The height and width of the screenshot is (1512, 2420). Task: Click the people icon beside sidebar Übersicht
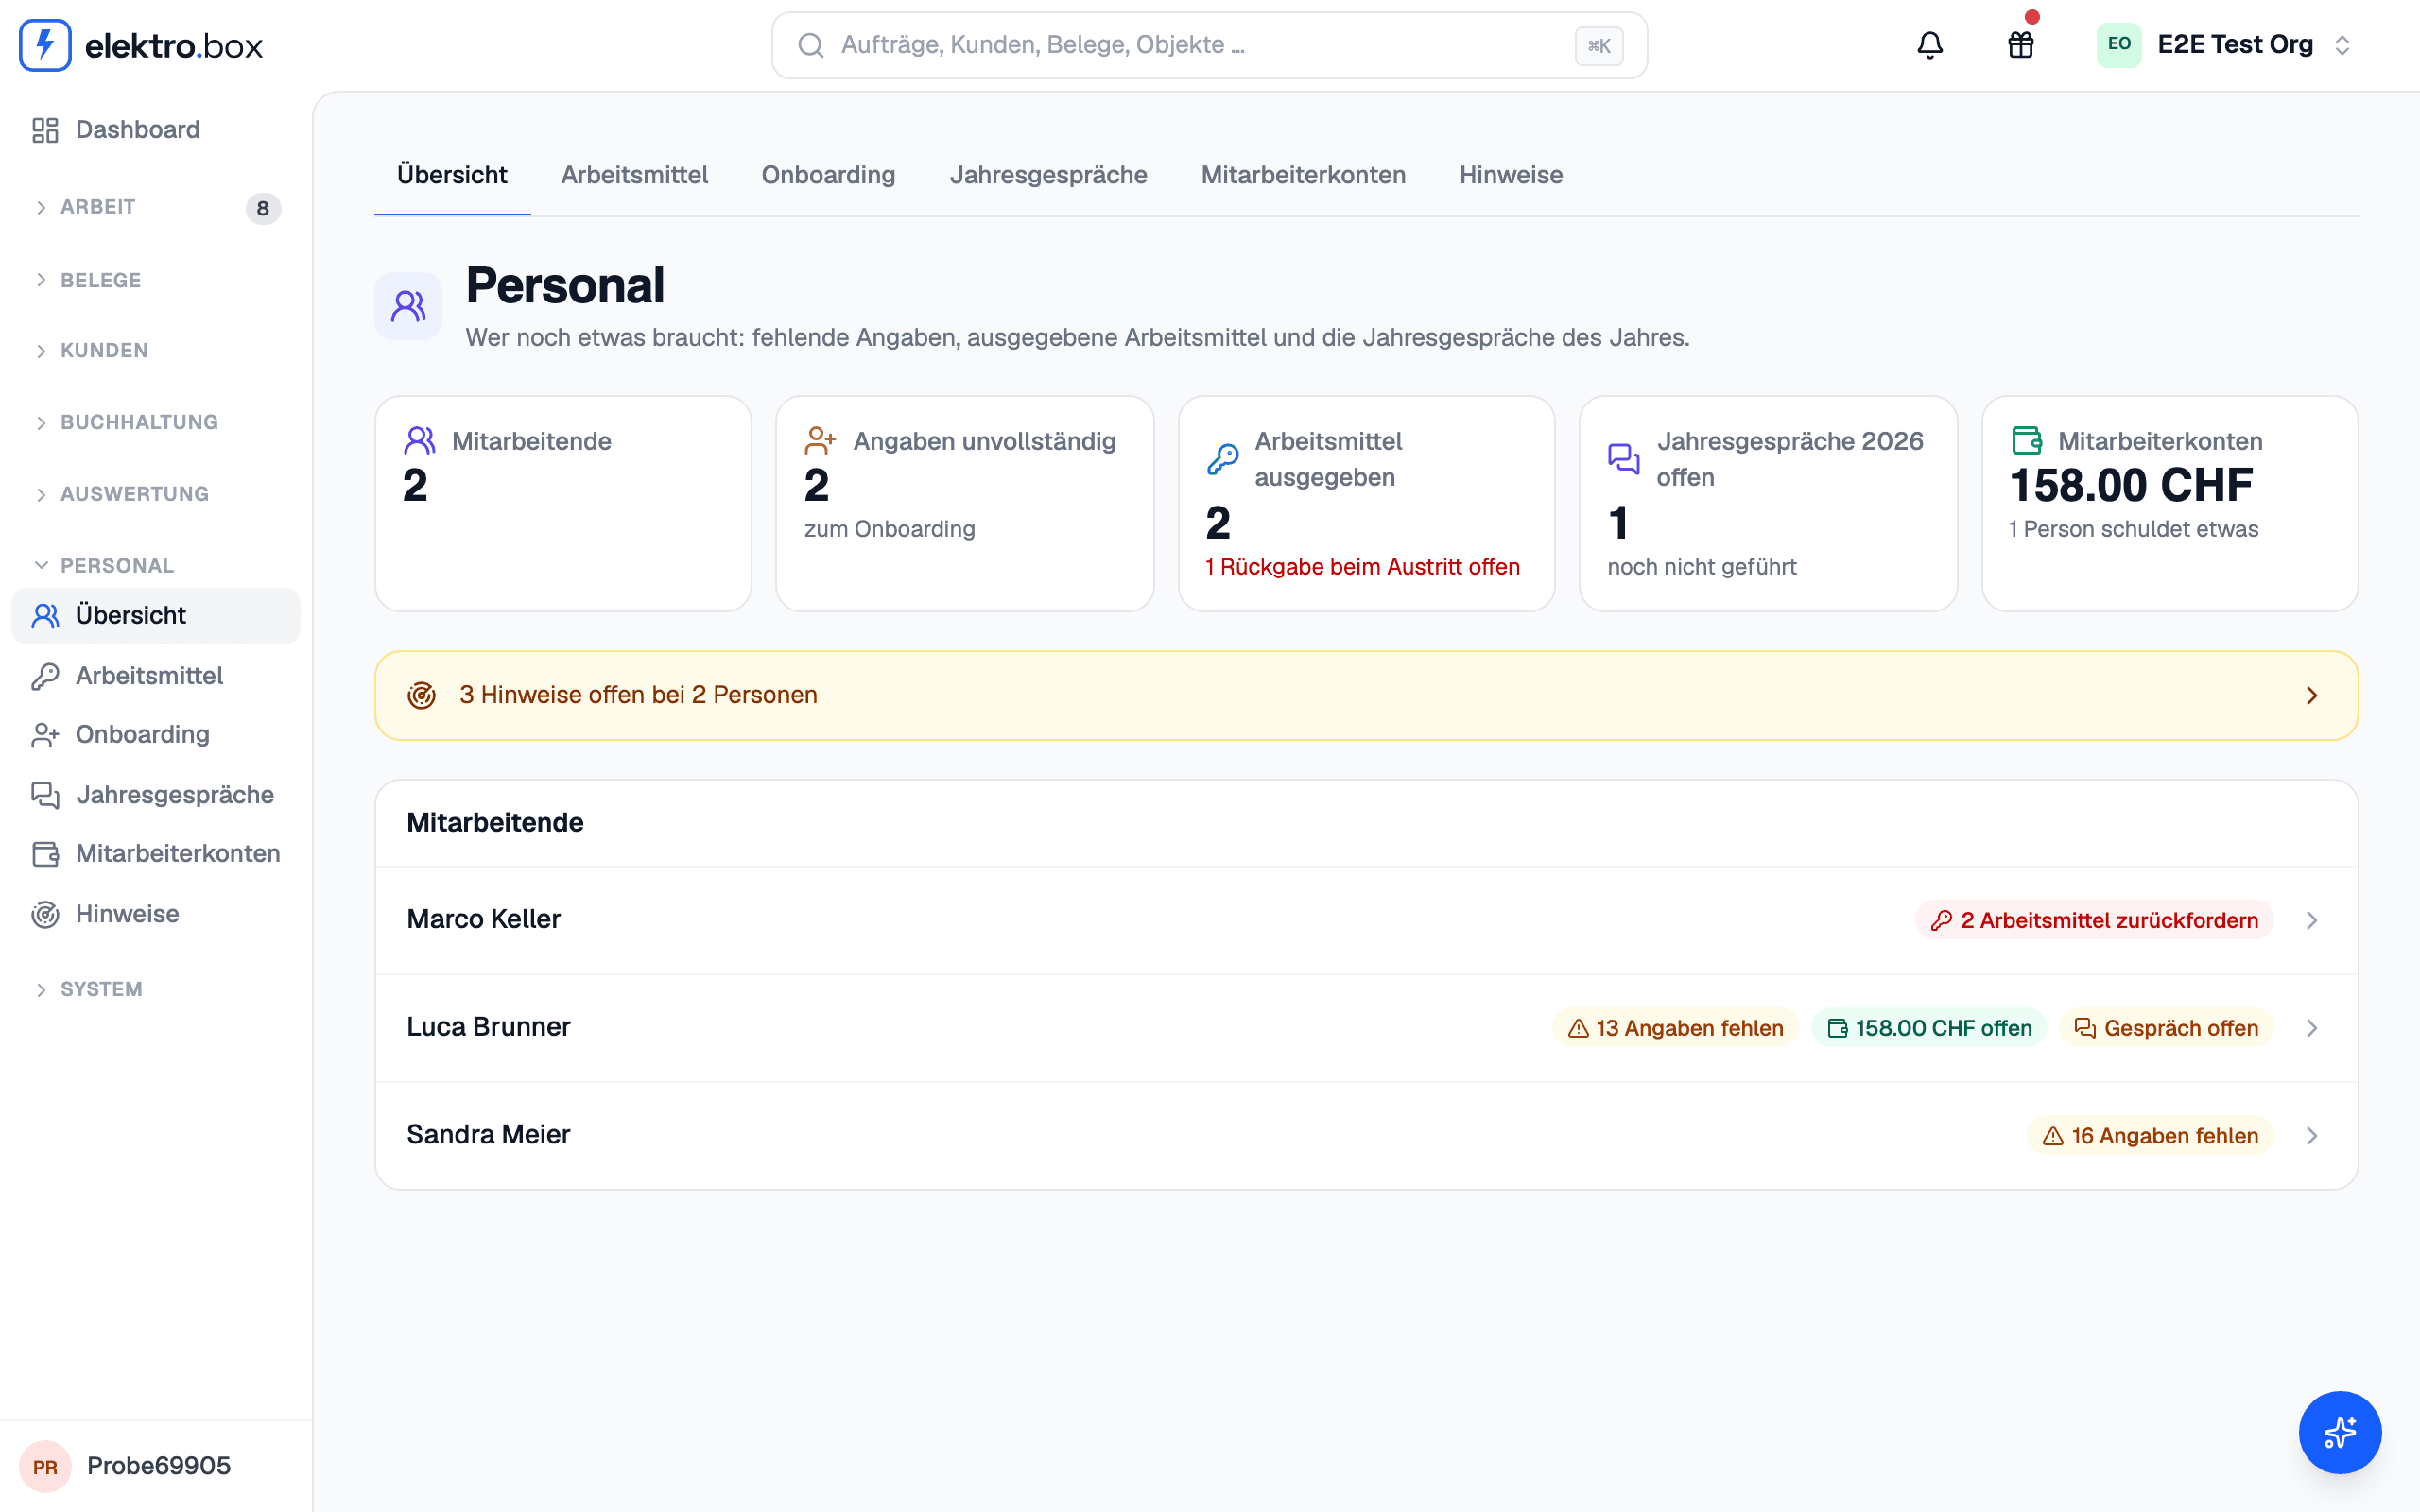pyautogui.click(x=45, y=616)
